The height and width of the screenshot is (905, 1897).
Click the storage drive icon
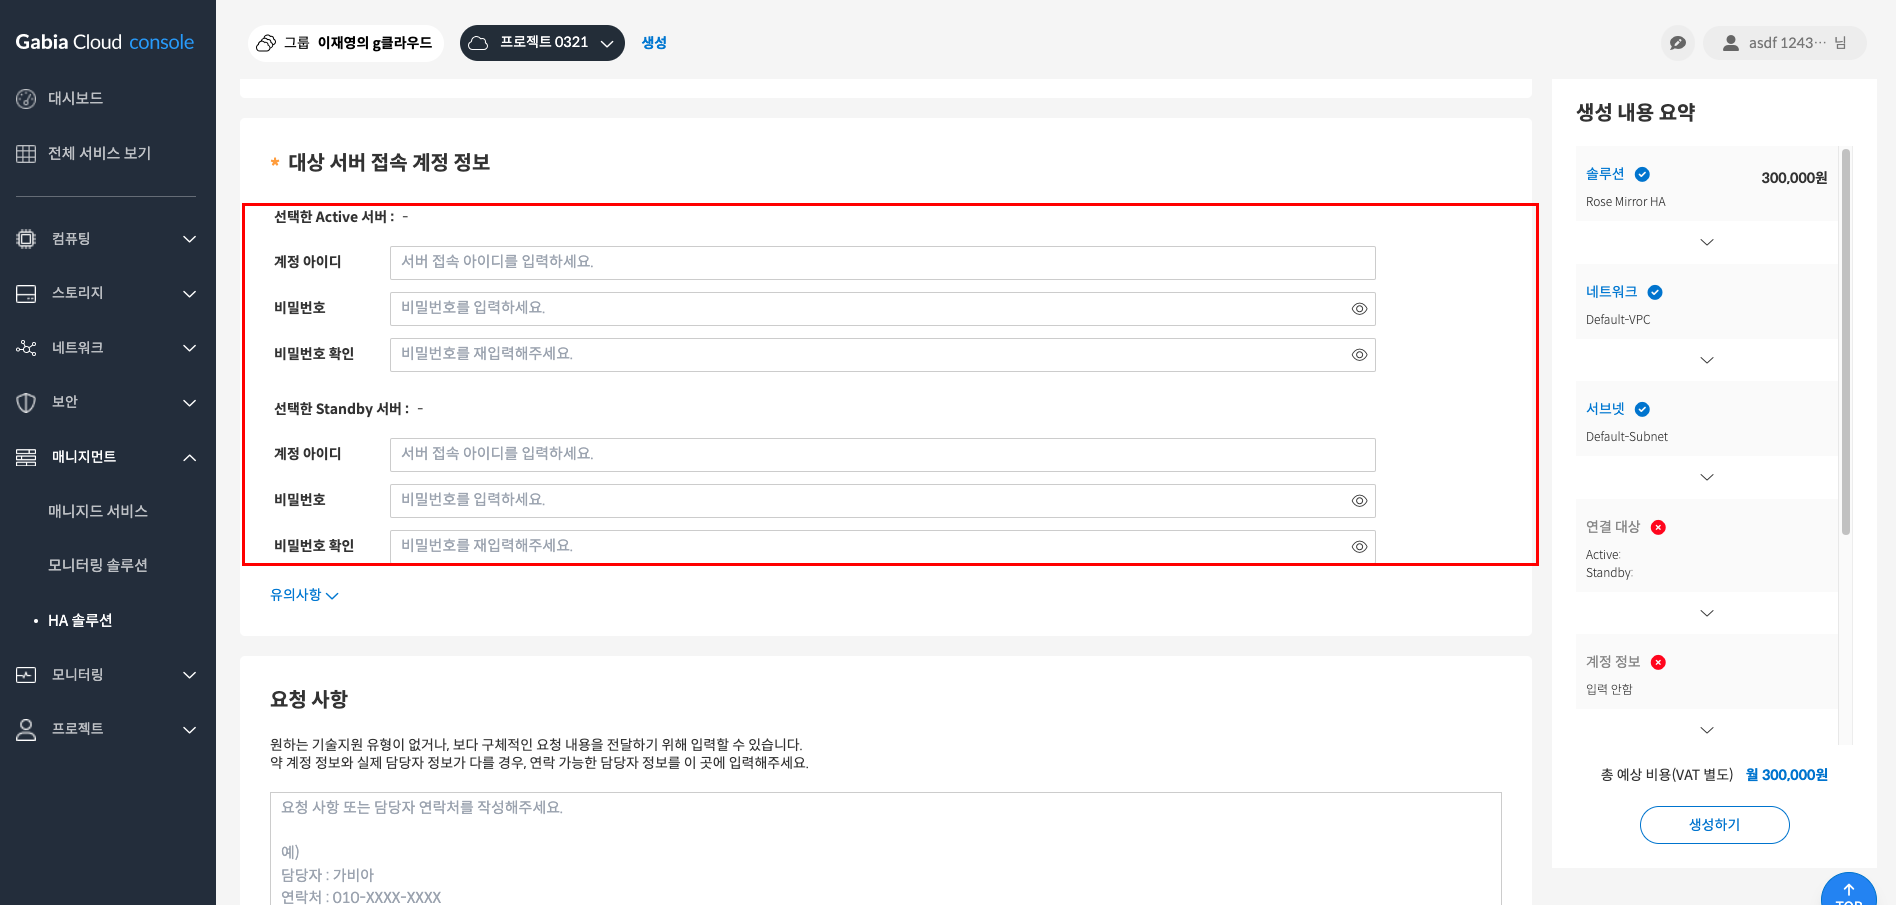26,294
